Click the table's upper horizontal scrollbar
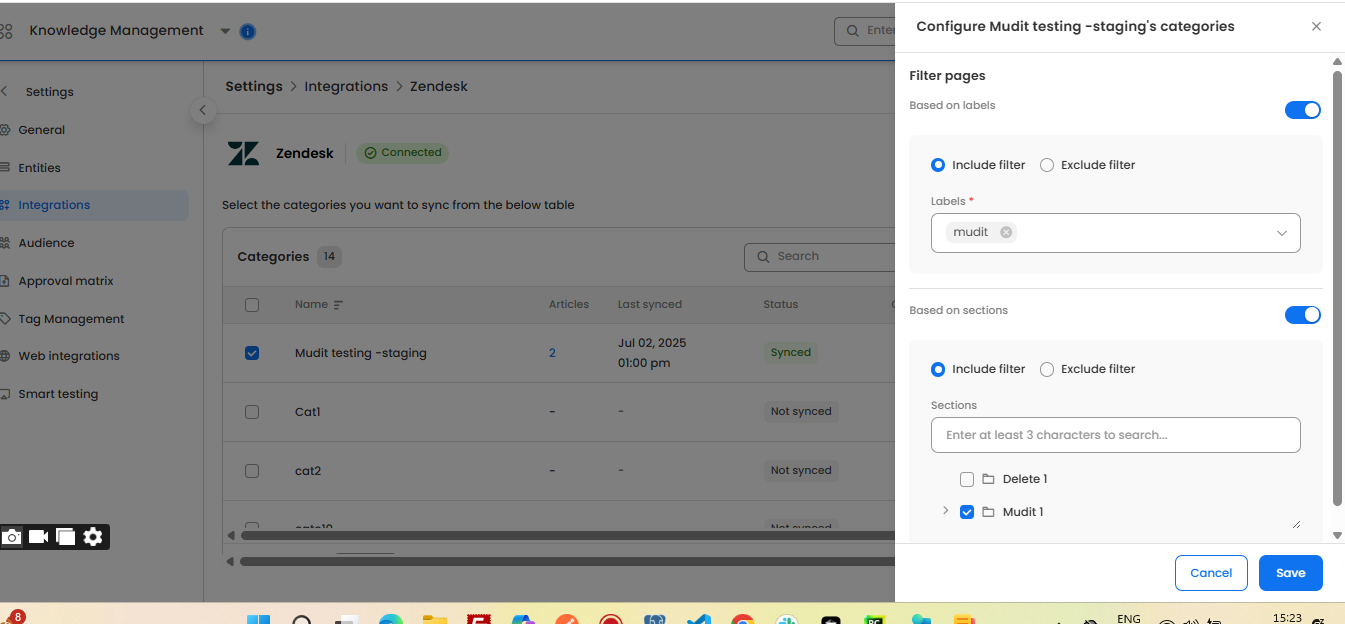 coord(568,535)
